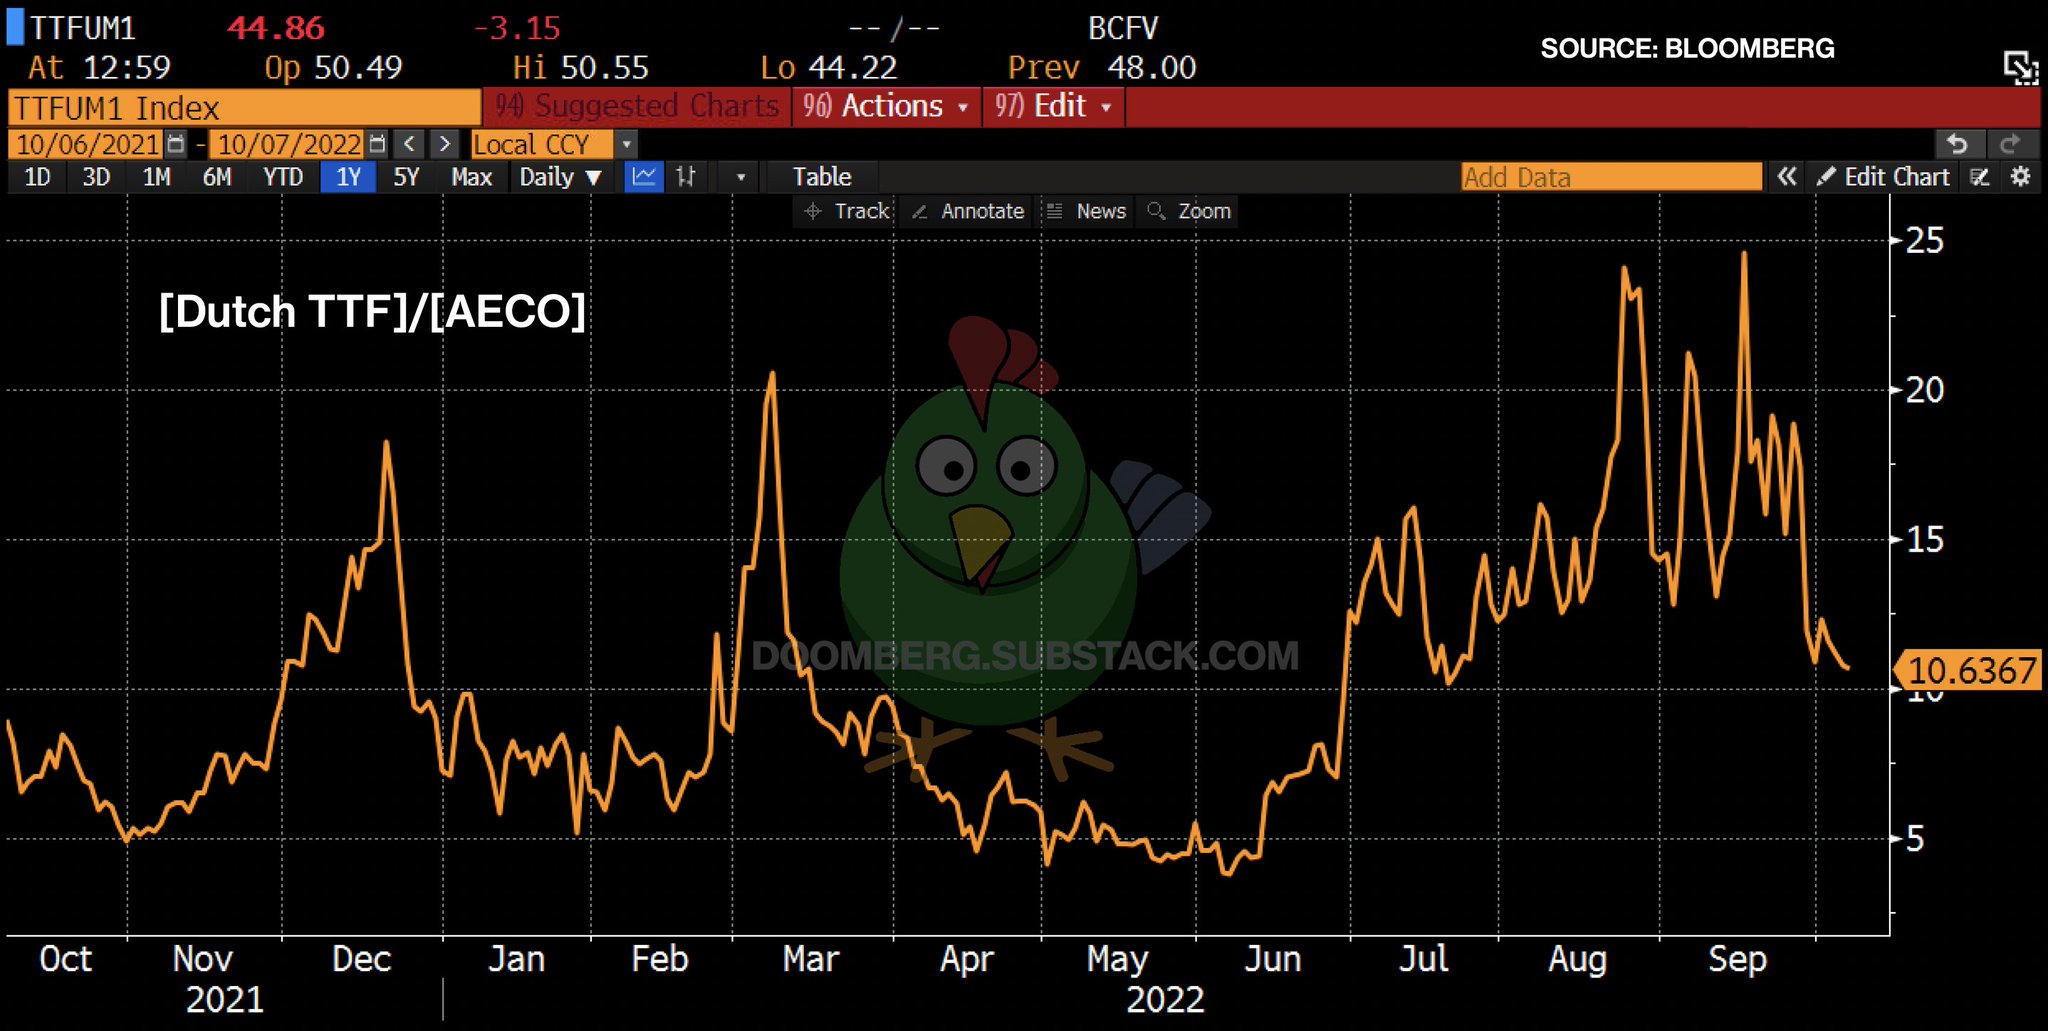The width and height of the screenshot is (2048, 1031).
Task: Open the Edit menu in red bar
Action: [1054, 106]
